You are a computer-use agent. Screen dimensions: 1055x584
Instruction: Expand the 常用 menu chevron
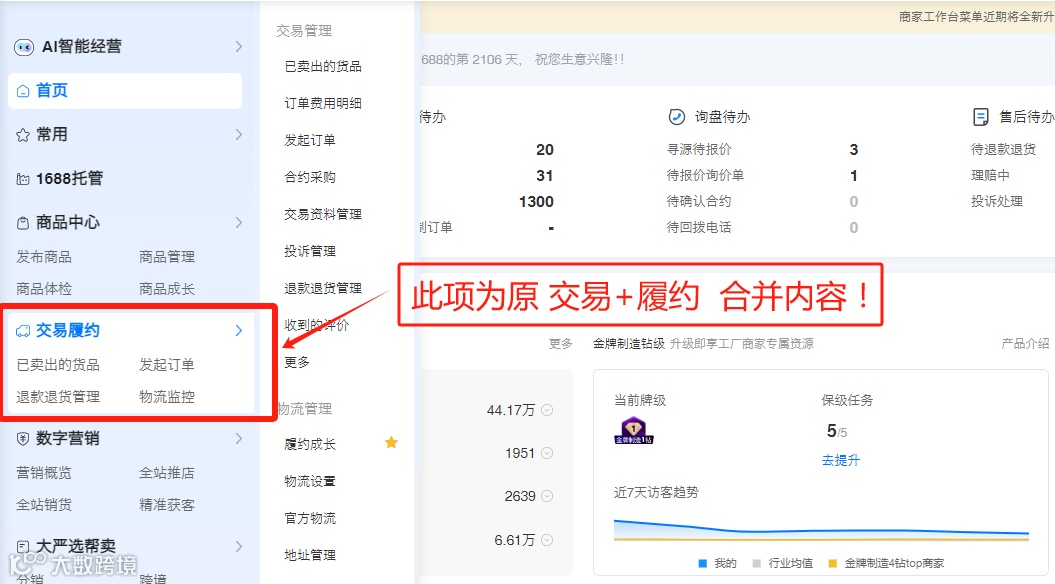pyautogui.click(x=239, y=135)
